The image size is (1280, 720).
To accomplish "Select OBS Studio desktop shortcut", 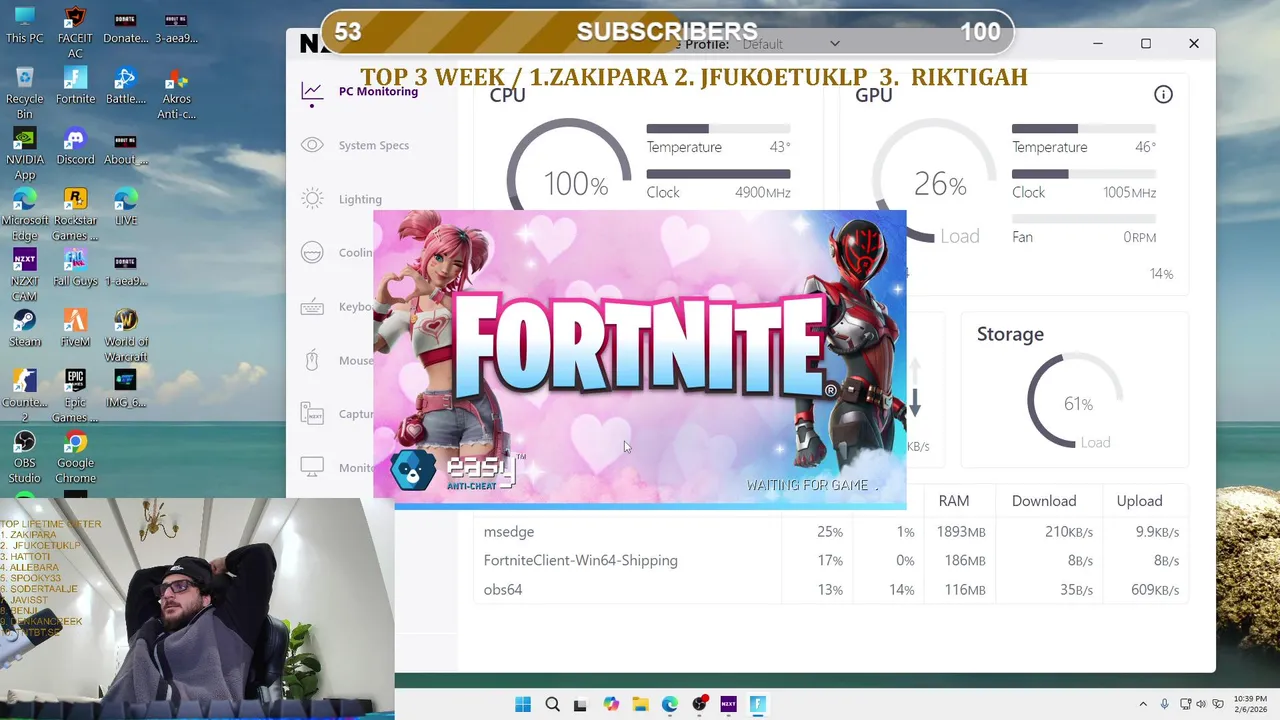I will pos(24,457).
